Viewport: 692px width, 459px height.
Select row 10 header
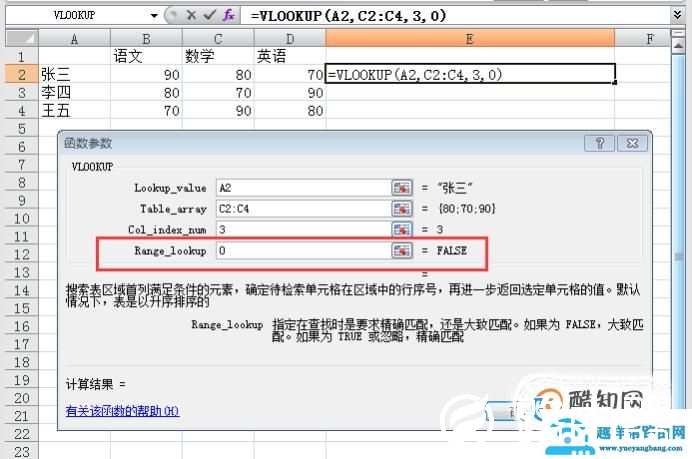coord(22,218)
